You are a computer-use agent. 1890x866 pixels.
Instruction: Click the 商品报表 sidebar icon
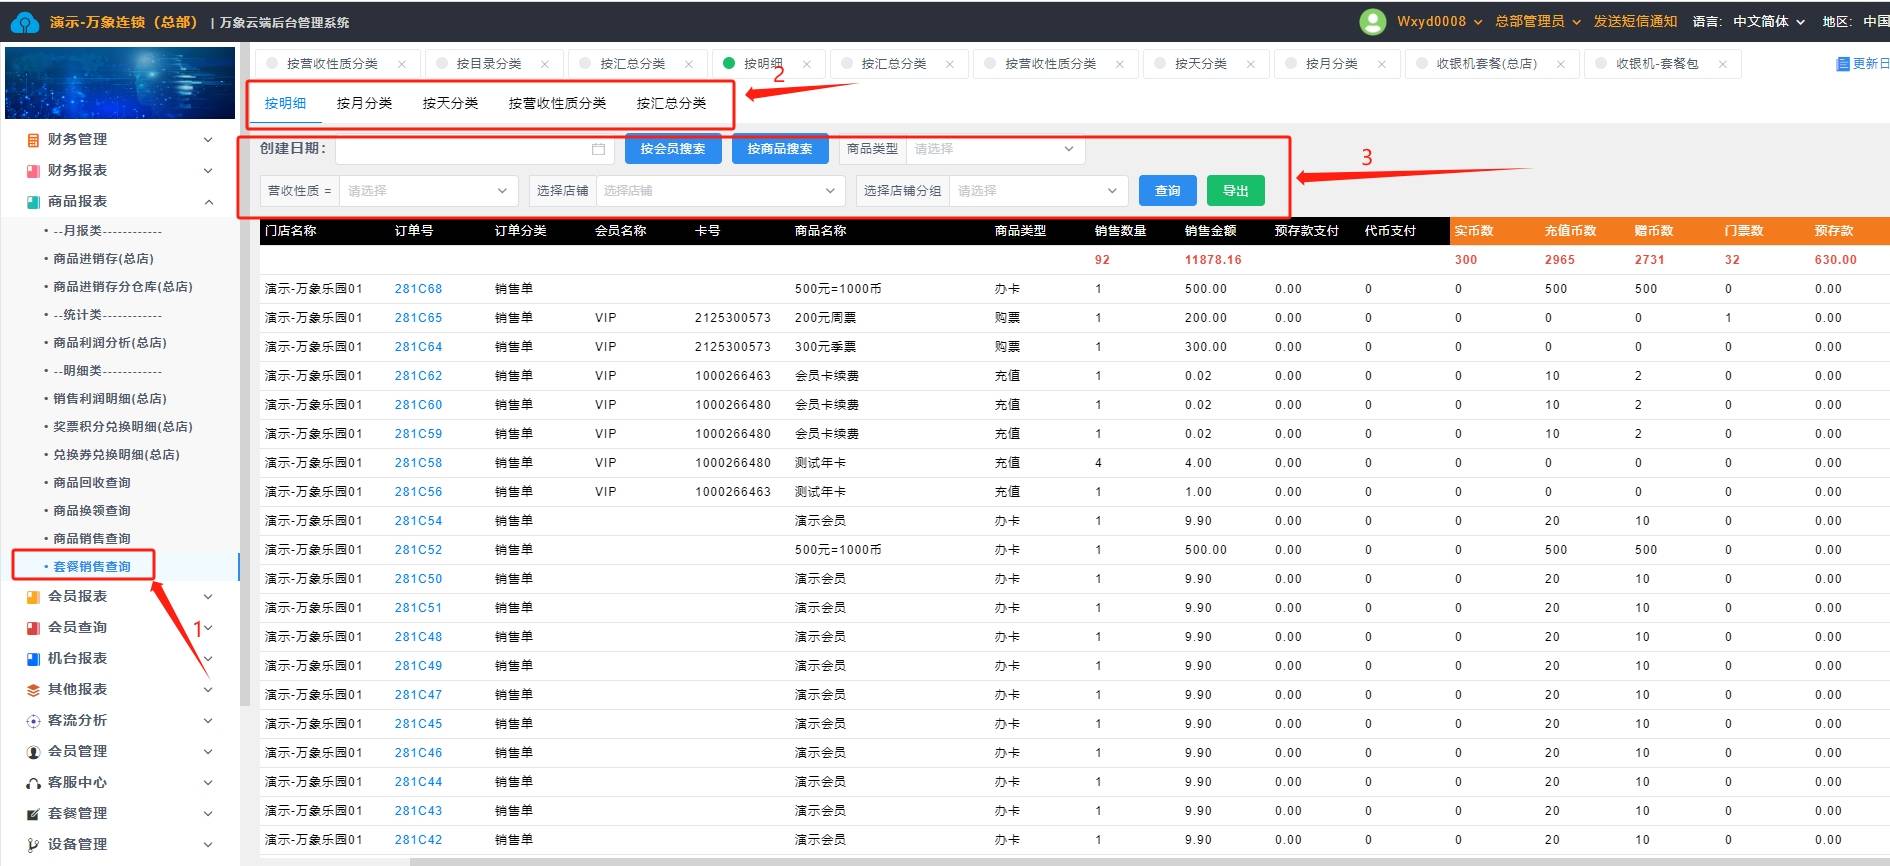click(33, 202)
